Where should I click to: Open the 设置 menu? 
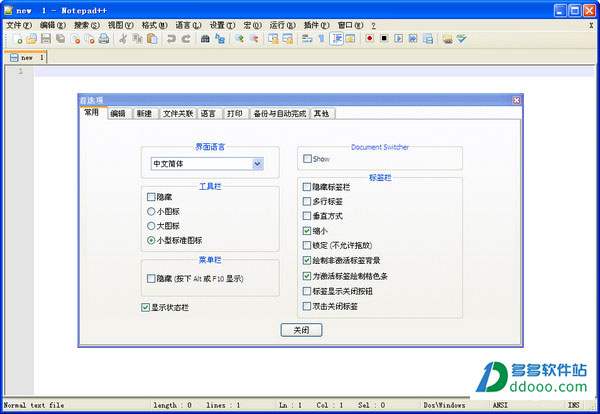(x=222, y=25)
